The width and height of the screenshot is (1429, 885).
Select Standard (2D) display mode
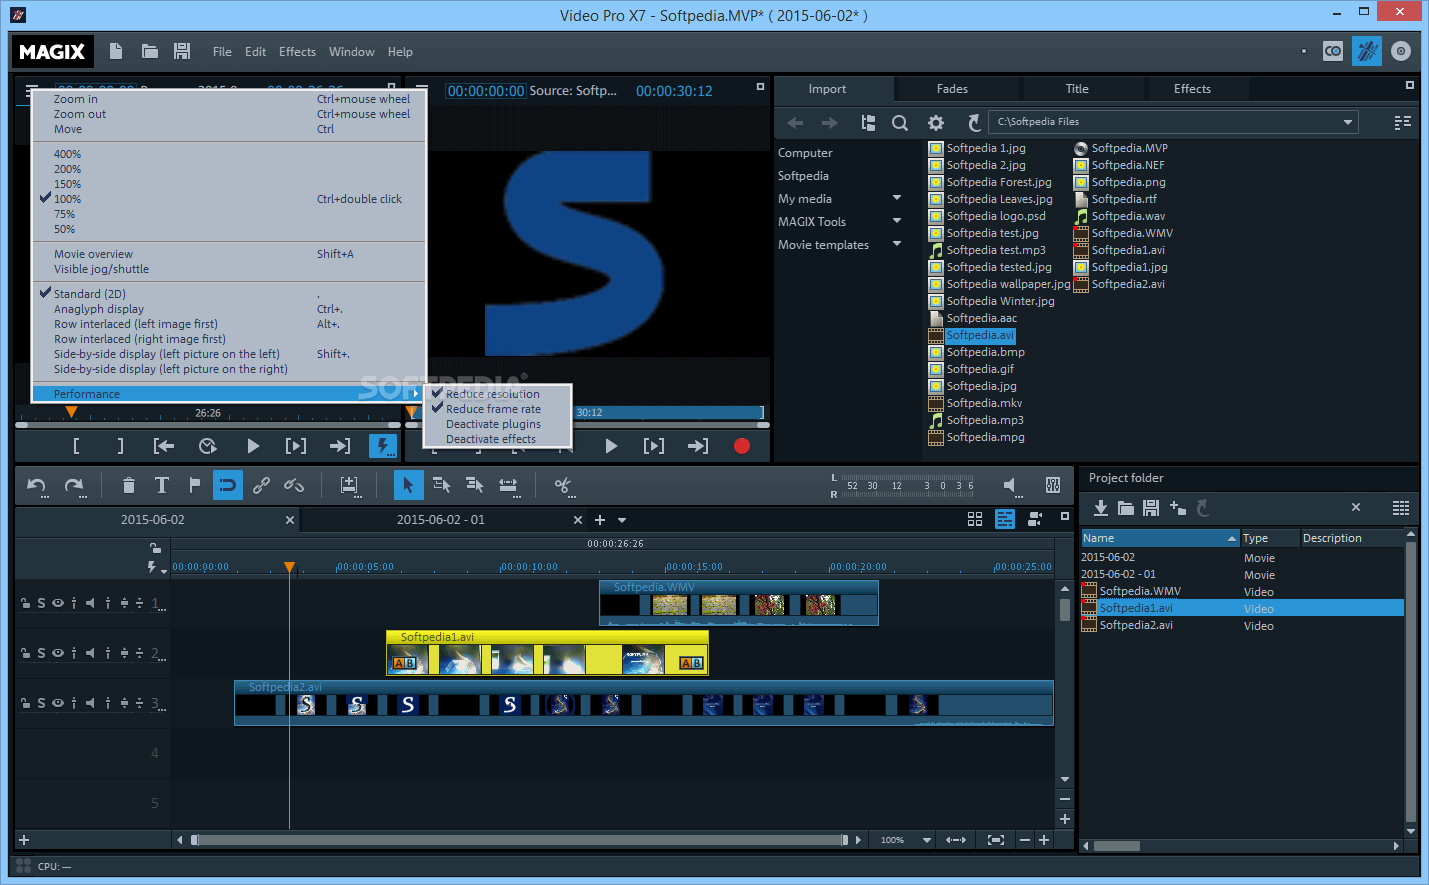pyautogui.click(x=229, y=294)
